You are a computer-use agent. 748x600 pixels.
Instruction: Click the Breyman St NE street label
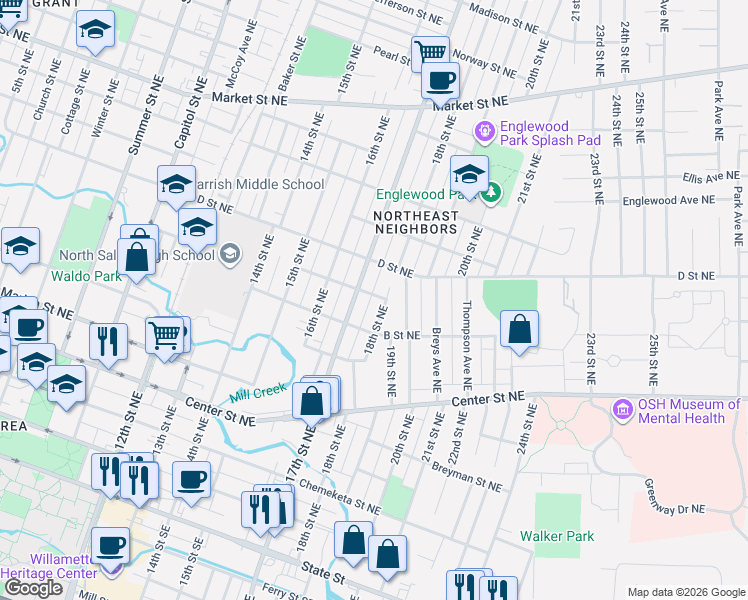467,477
